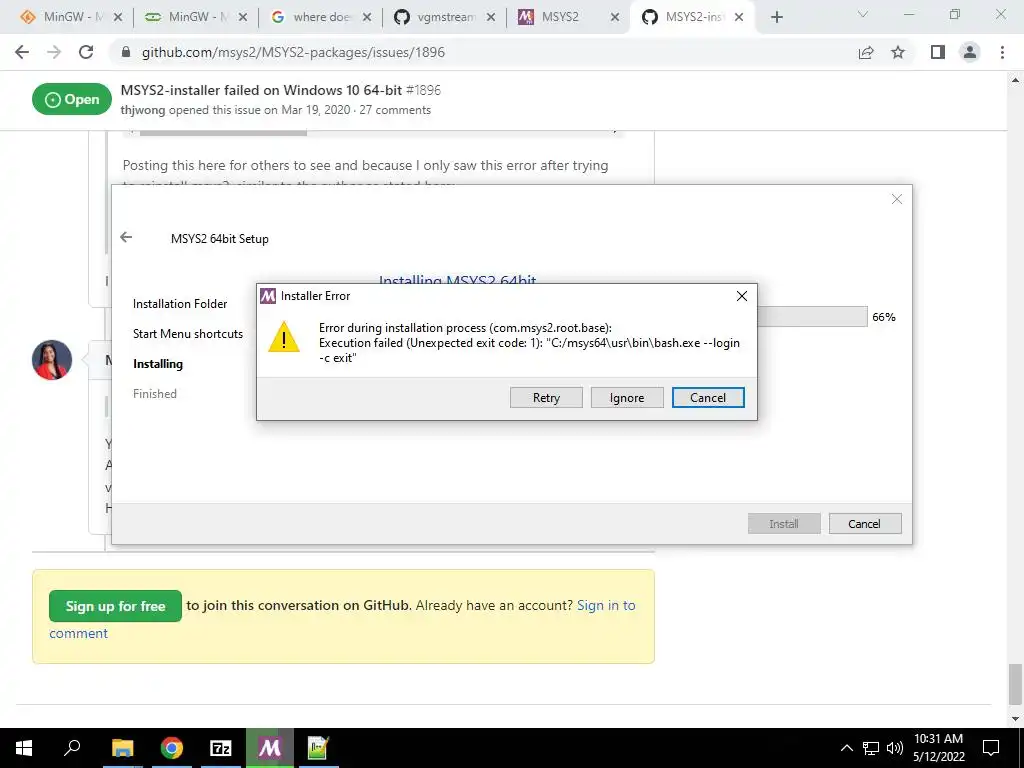Click the back arrow in MSYS2 Setup
The height and width of the screenshot is (768, 1024).
[126, 238]
